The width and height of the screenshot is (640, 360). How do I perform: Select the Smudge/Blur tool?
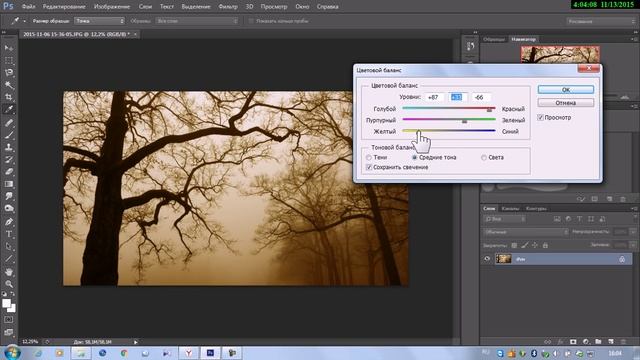pyautogui.click(x=9, y=196)
